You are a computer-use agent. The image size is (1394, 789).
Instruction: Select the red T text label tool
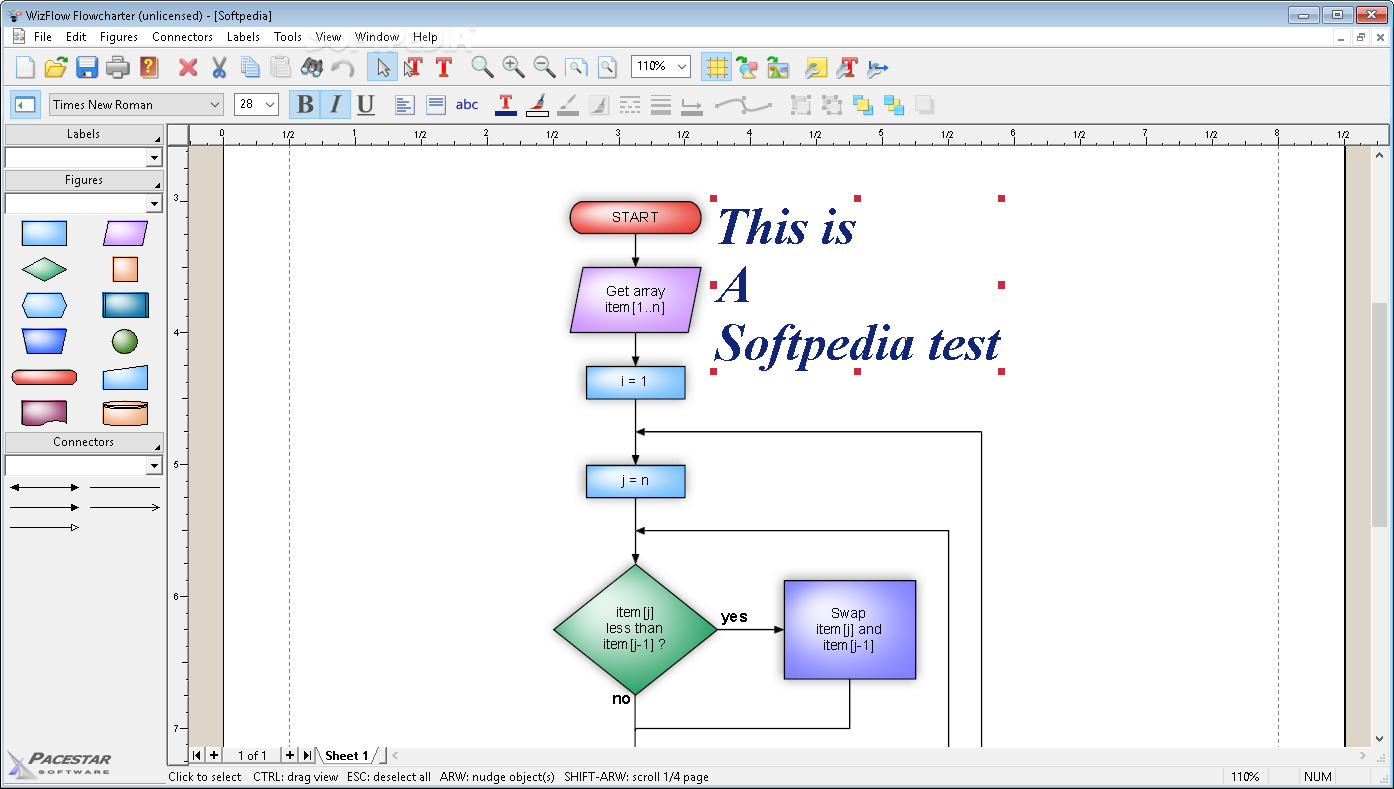click(444, 68)
